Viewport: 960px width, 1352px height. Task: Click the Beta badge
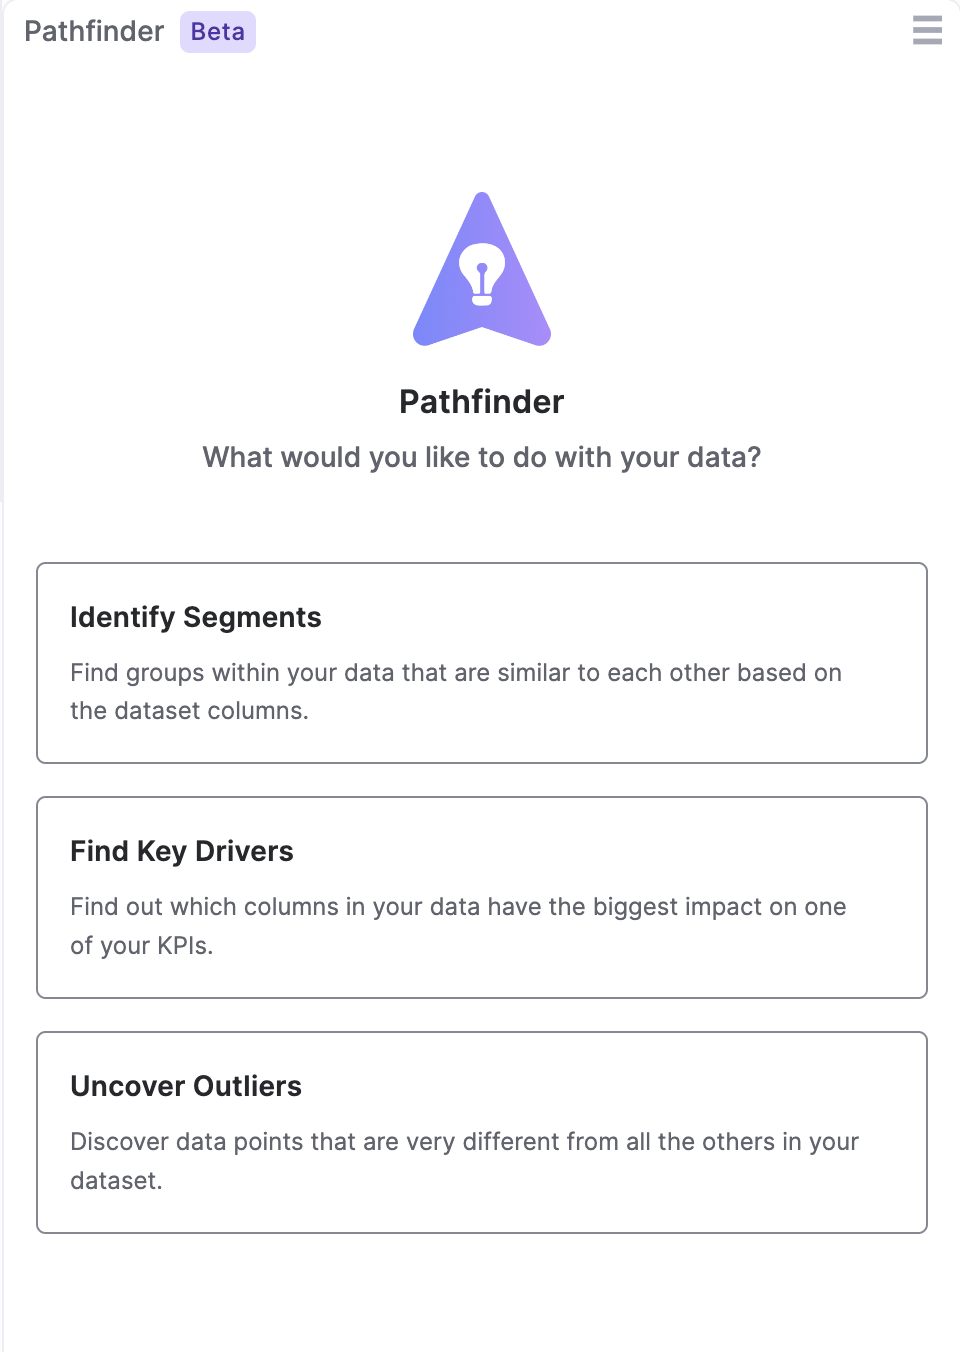tap(217, 31)
